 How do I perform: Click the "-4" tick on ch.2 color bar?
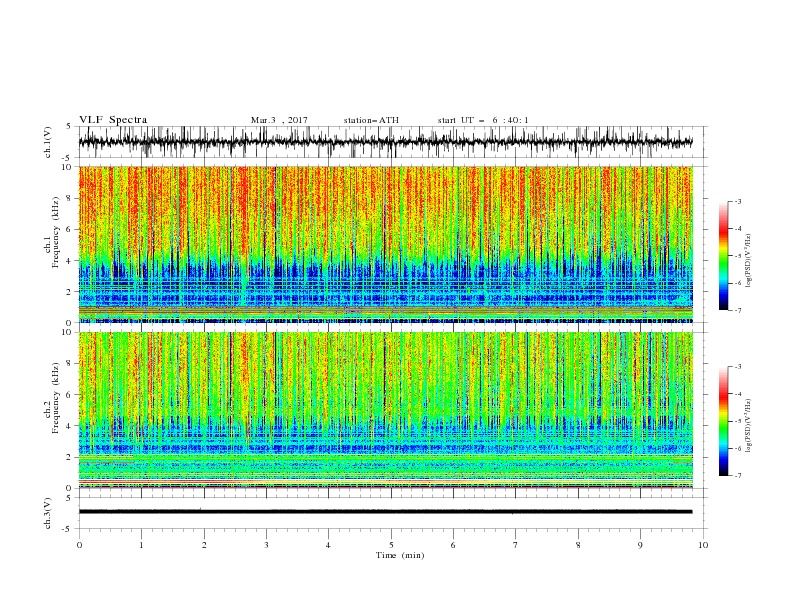tap(737, 394)
